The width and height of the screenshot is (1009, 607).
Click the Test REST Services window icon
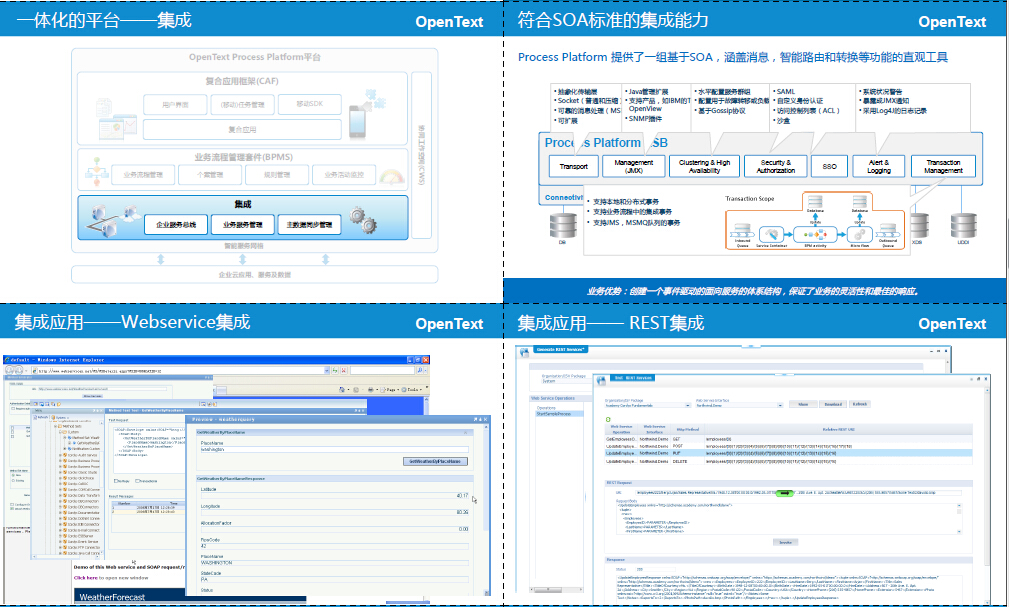pos(602,380)
